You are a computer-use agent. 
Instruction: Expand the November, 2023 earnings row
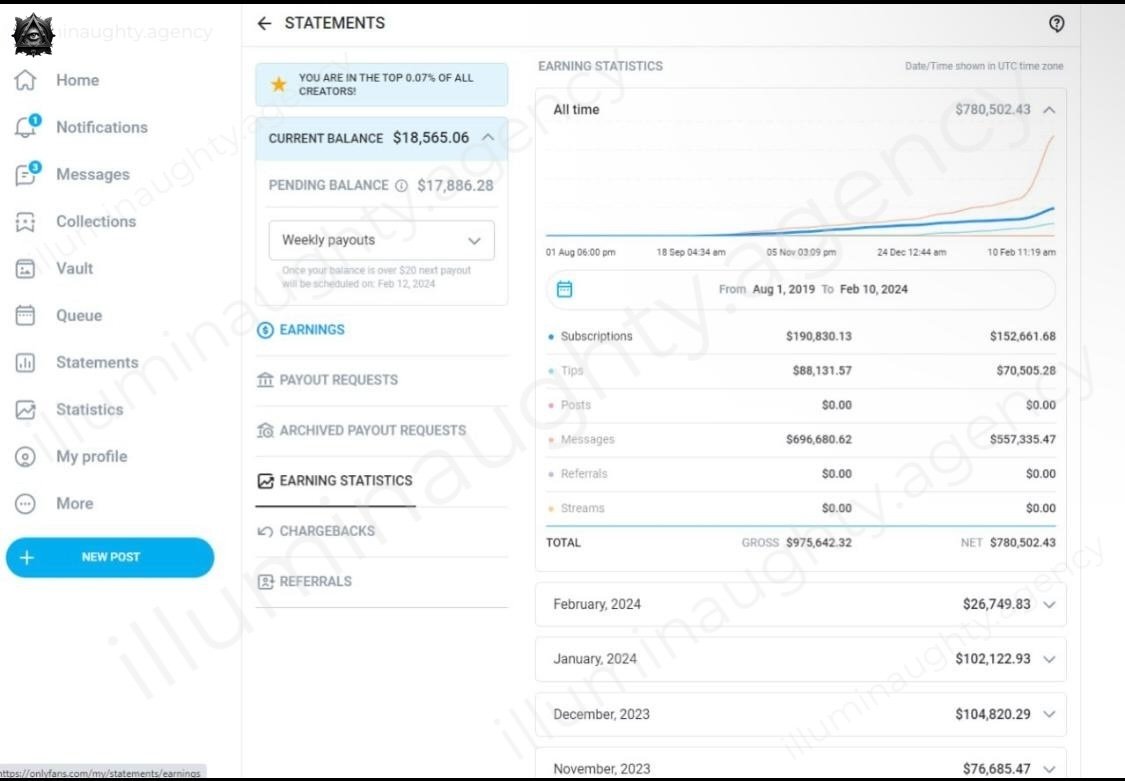tap(801, 765)
